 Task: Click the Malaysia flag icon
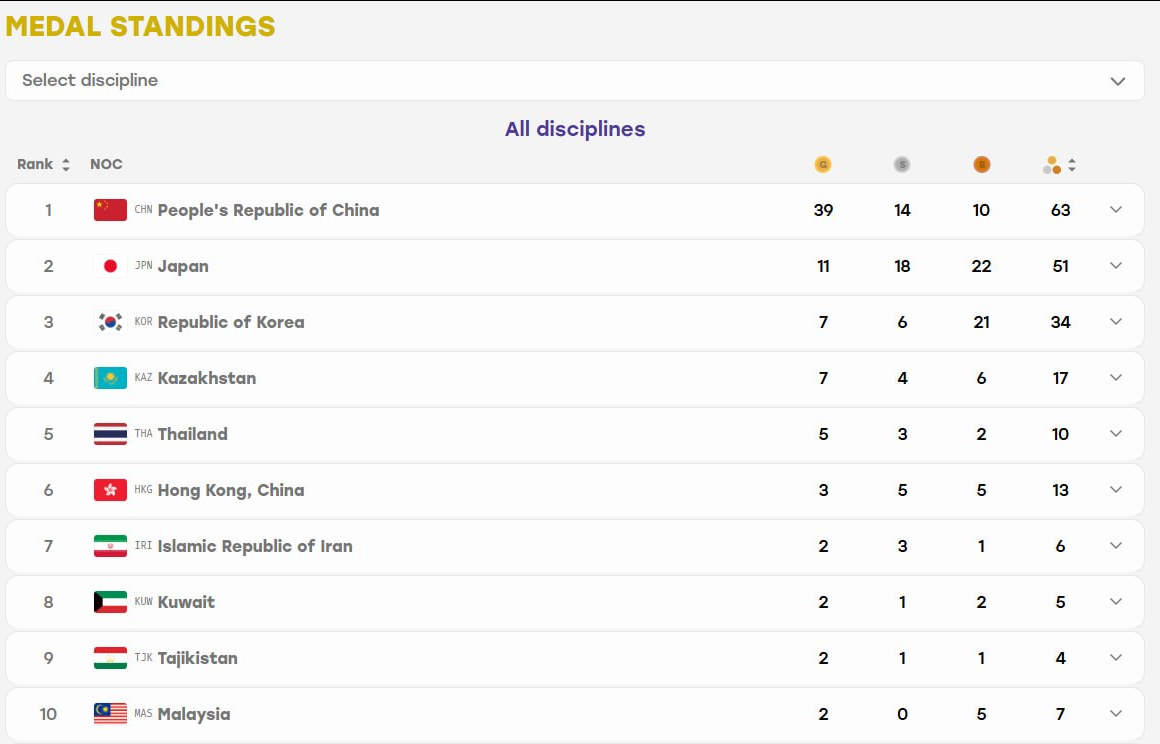pyautogui.click(x=110, y=714)
